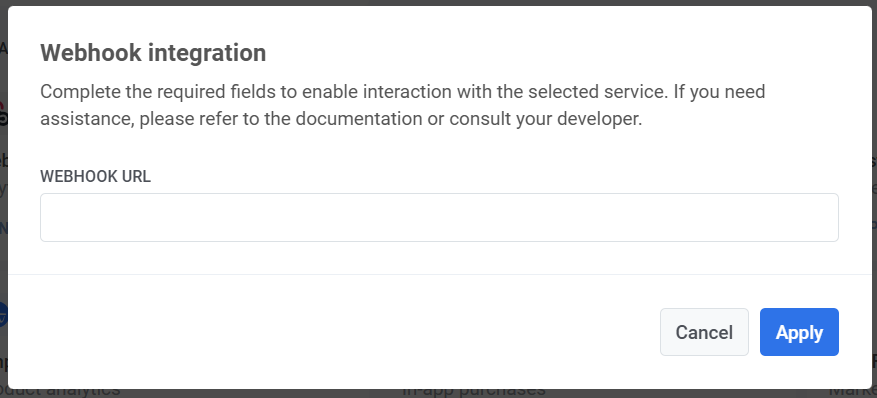
Task: Click the partially hidden blue link at right edge
Action: pyautogui.click(x=874, y=225)
